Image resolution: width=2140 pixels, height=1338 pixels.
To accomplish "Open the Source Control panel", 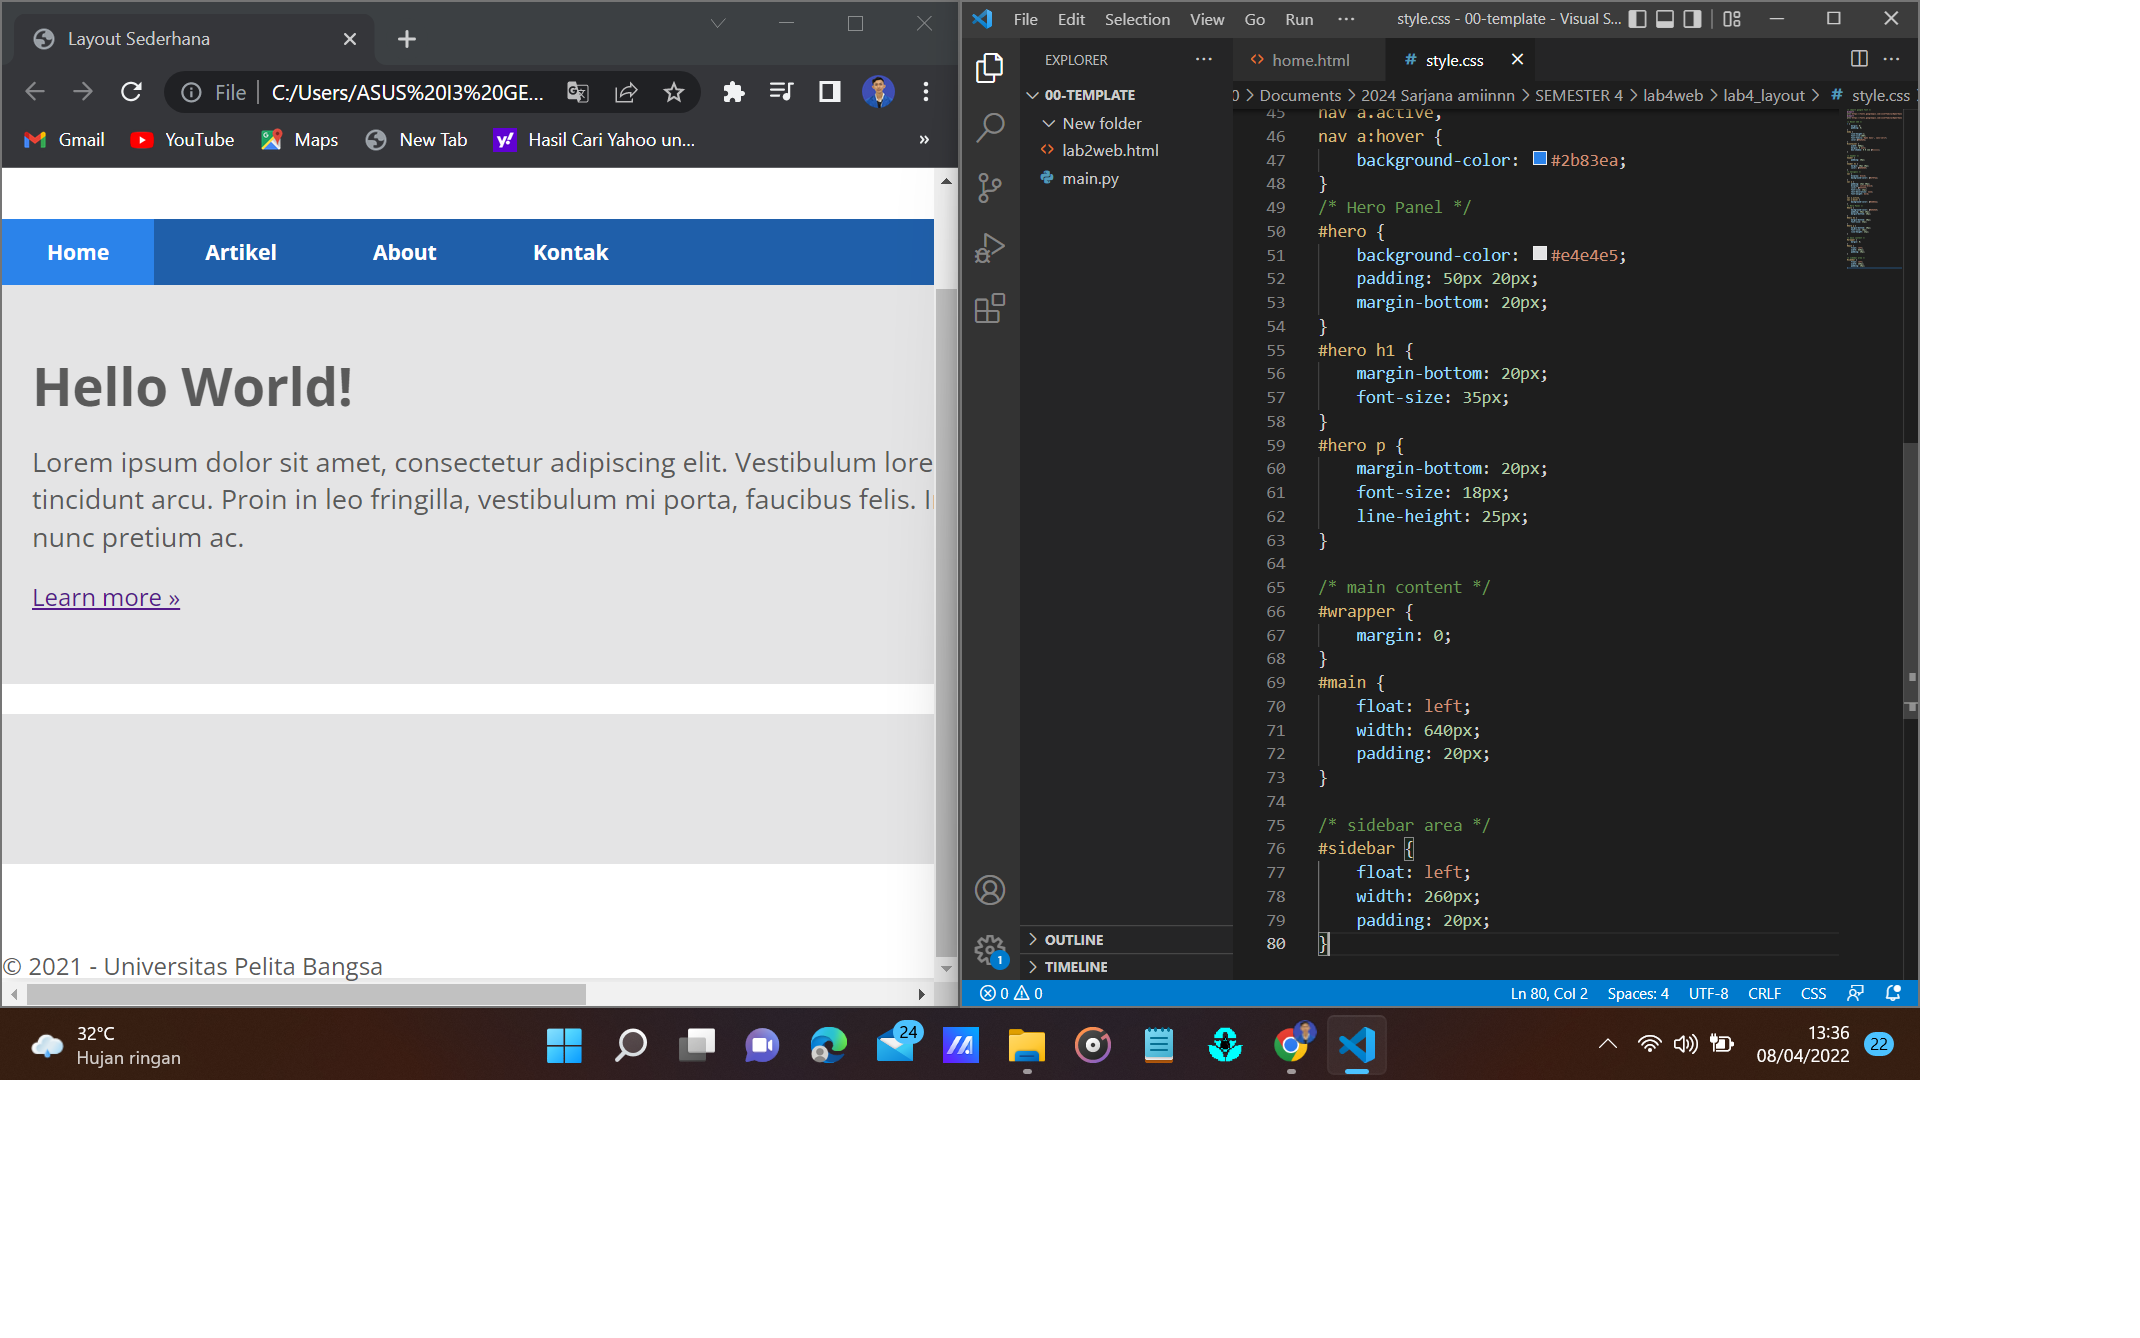I will point(990,188).
